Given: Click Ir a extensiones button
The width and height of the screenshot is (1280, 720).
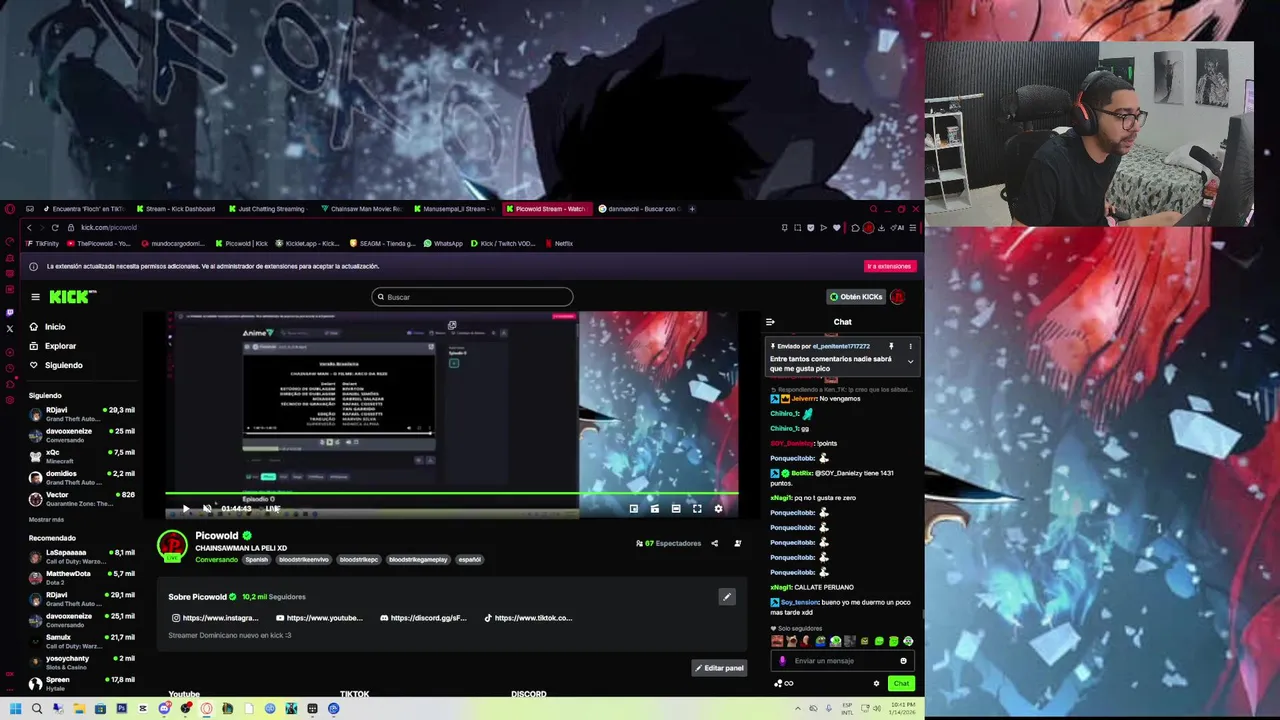Looking at the screenshot, I should pyautogui.click(x=889, y=267).
